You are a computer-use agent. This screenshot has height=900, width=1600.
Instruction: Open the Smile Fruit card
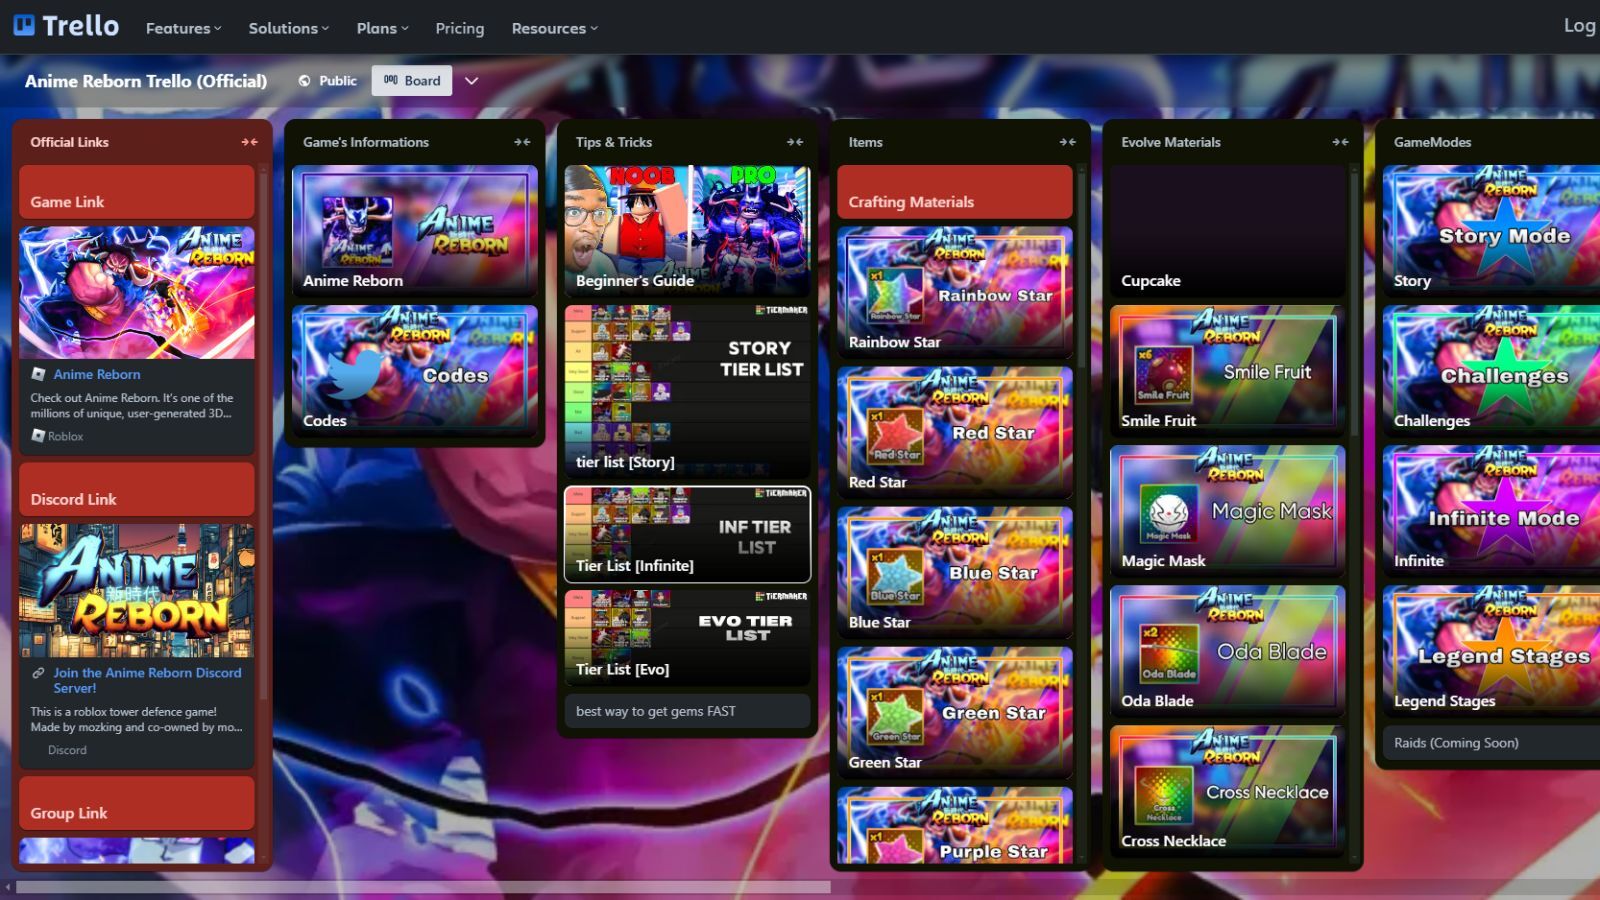pos(1228,371)
